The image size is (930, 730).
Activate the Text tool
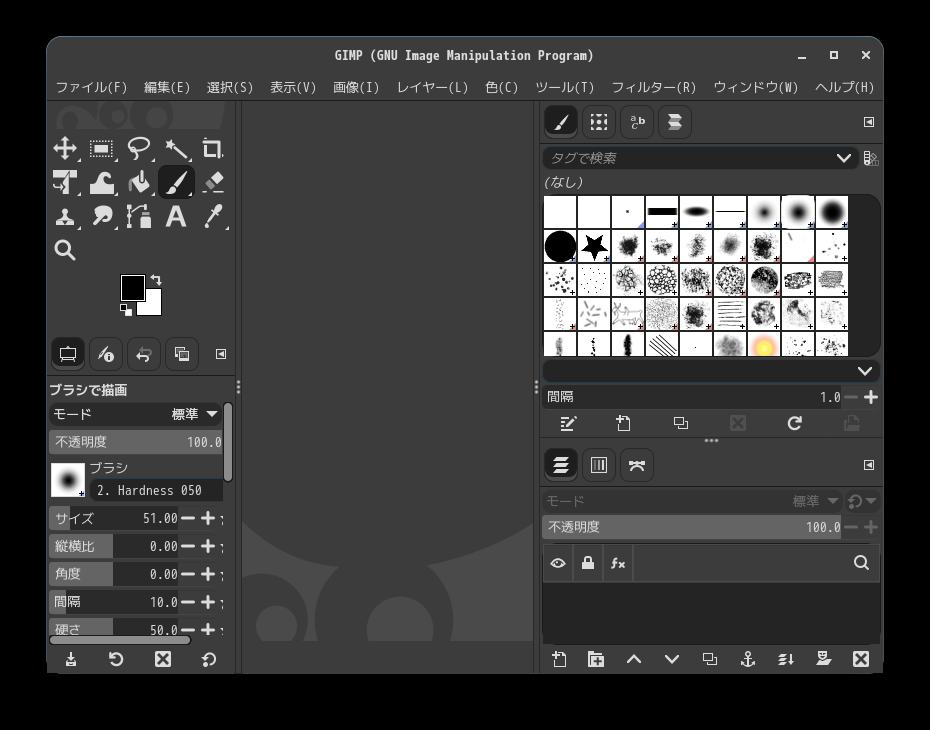(176, 216)
